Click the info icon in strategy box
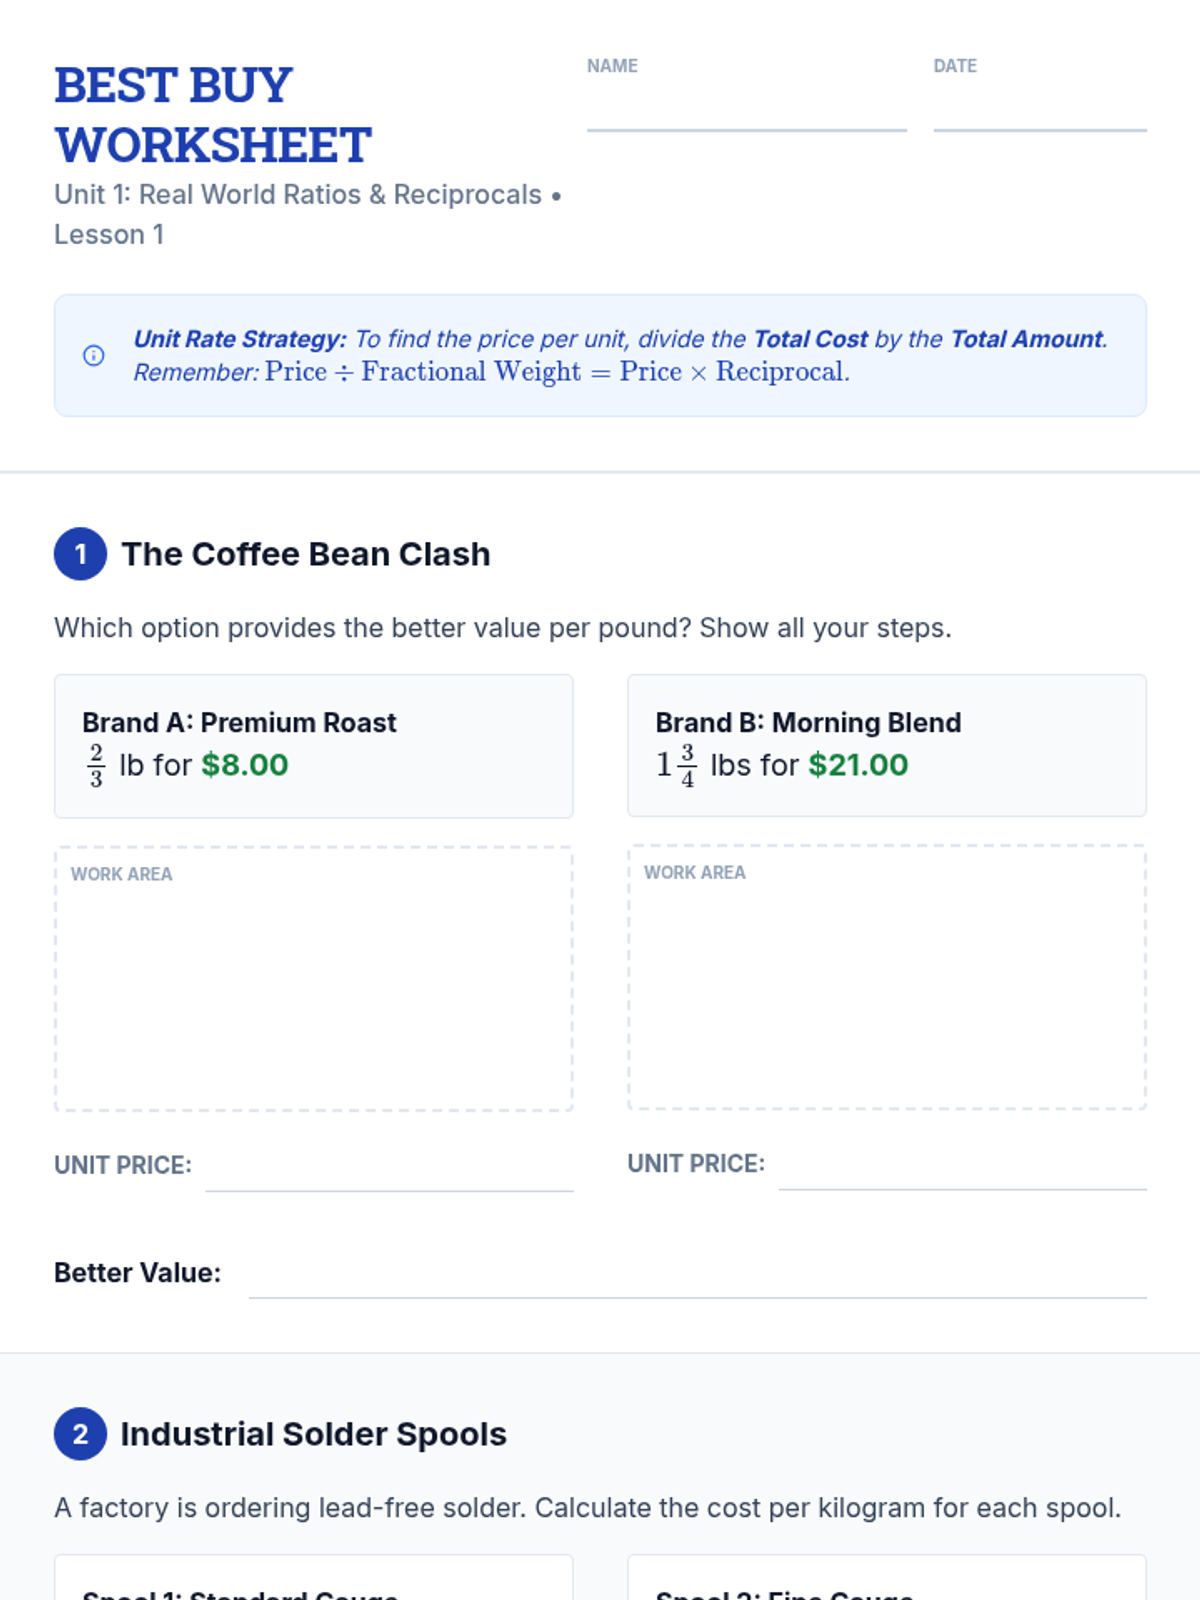Screen dimensions: 1200x1600 pyautogui.click(x=93, y=356)
